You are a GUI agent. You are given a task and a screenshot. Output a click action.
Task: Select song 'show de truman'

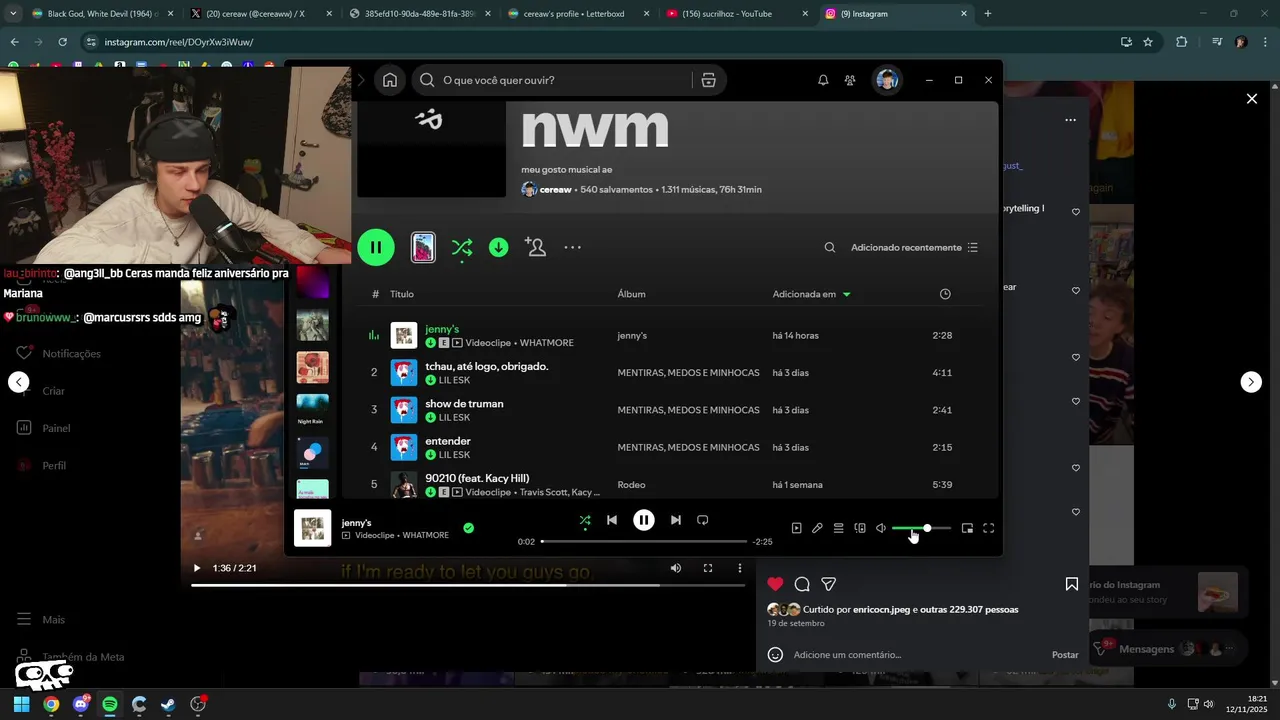coord(464,403)
